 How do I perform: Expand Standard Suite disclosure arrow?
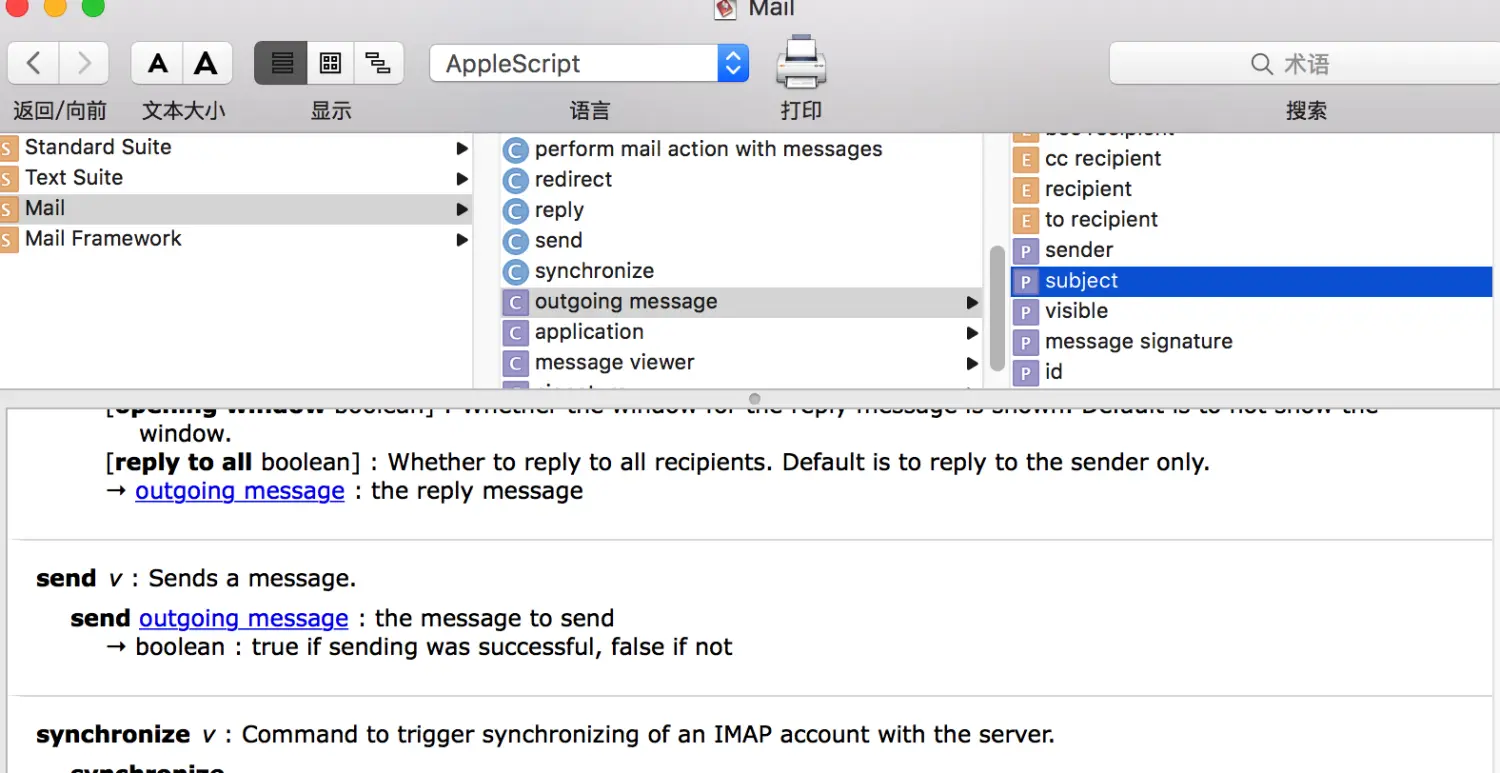click(x=462, y=148)
